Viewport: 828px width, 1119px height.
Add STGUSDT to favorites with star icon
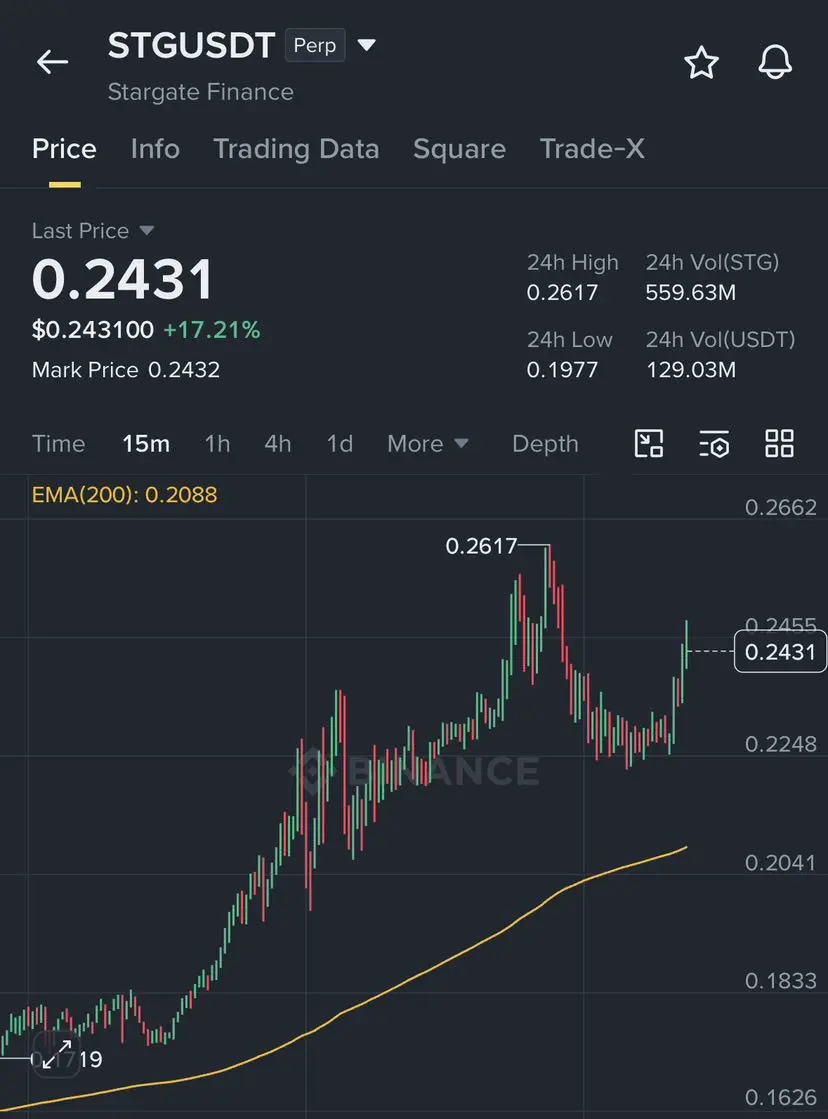coord(701,62)
